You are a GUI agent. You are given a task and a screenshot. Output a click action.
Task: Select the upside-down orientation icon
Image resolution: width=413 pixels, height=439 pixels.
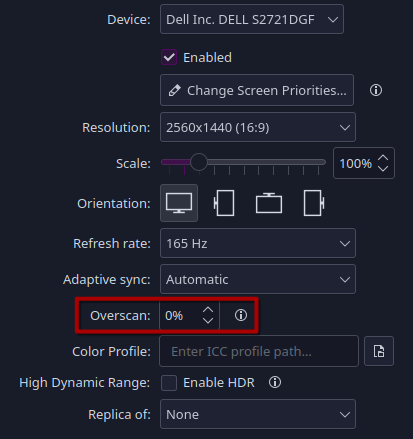[269, 203]
